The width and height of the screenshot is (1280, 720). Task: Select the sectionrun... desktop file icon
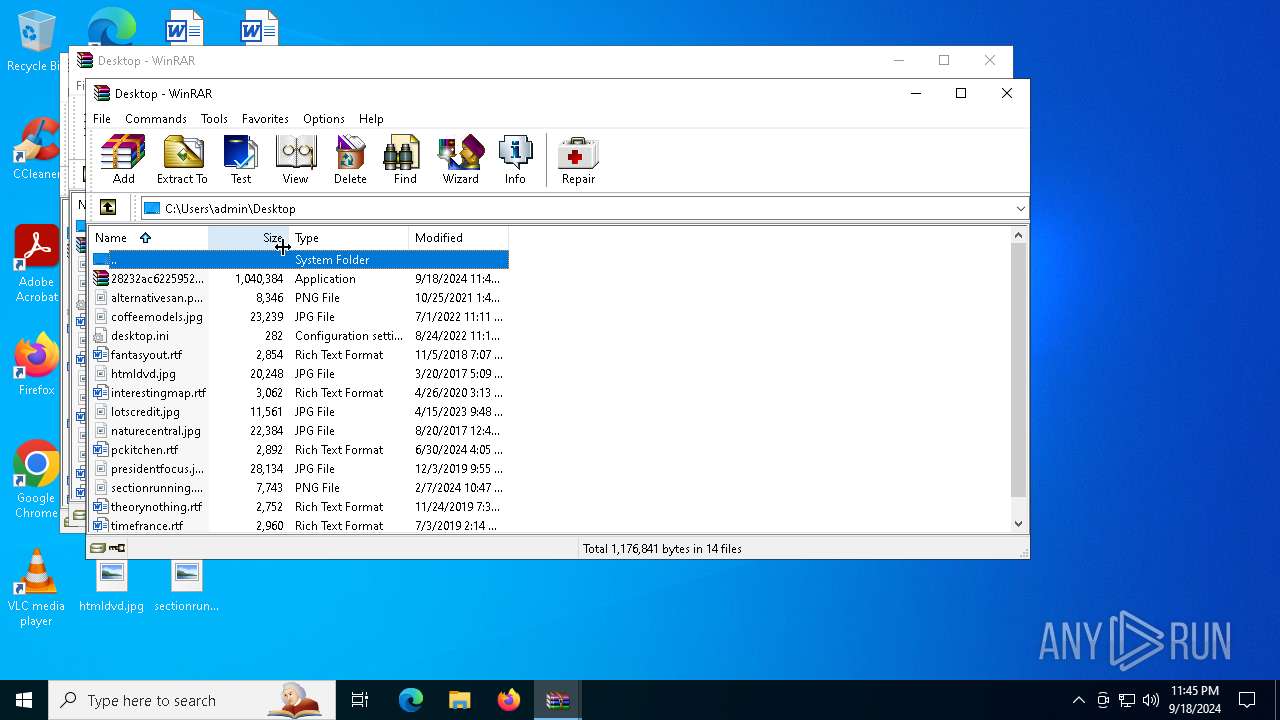pyautogui.click(x=186, y=586)
